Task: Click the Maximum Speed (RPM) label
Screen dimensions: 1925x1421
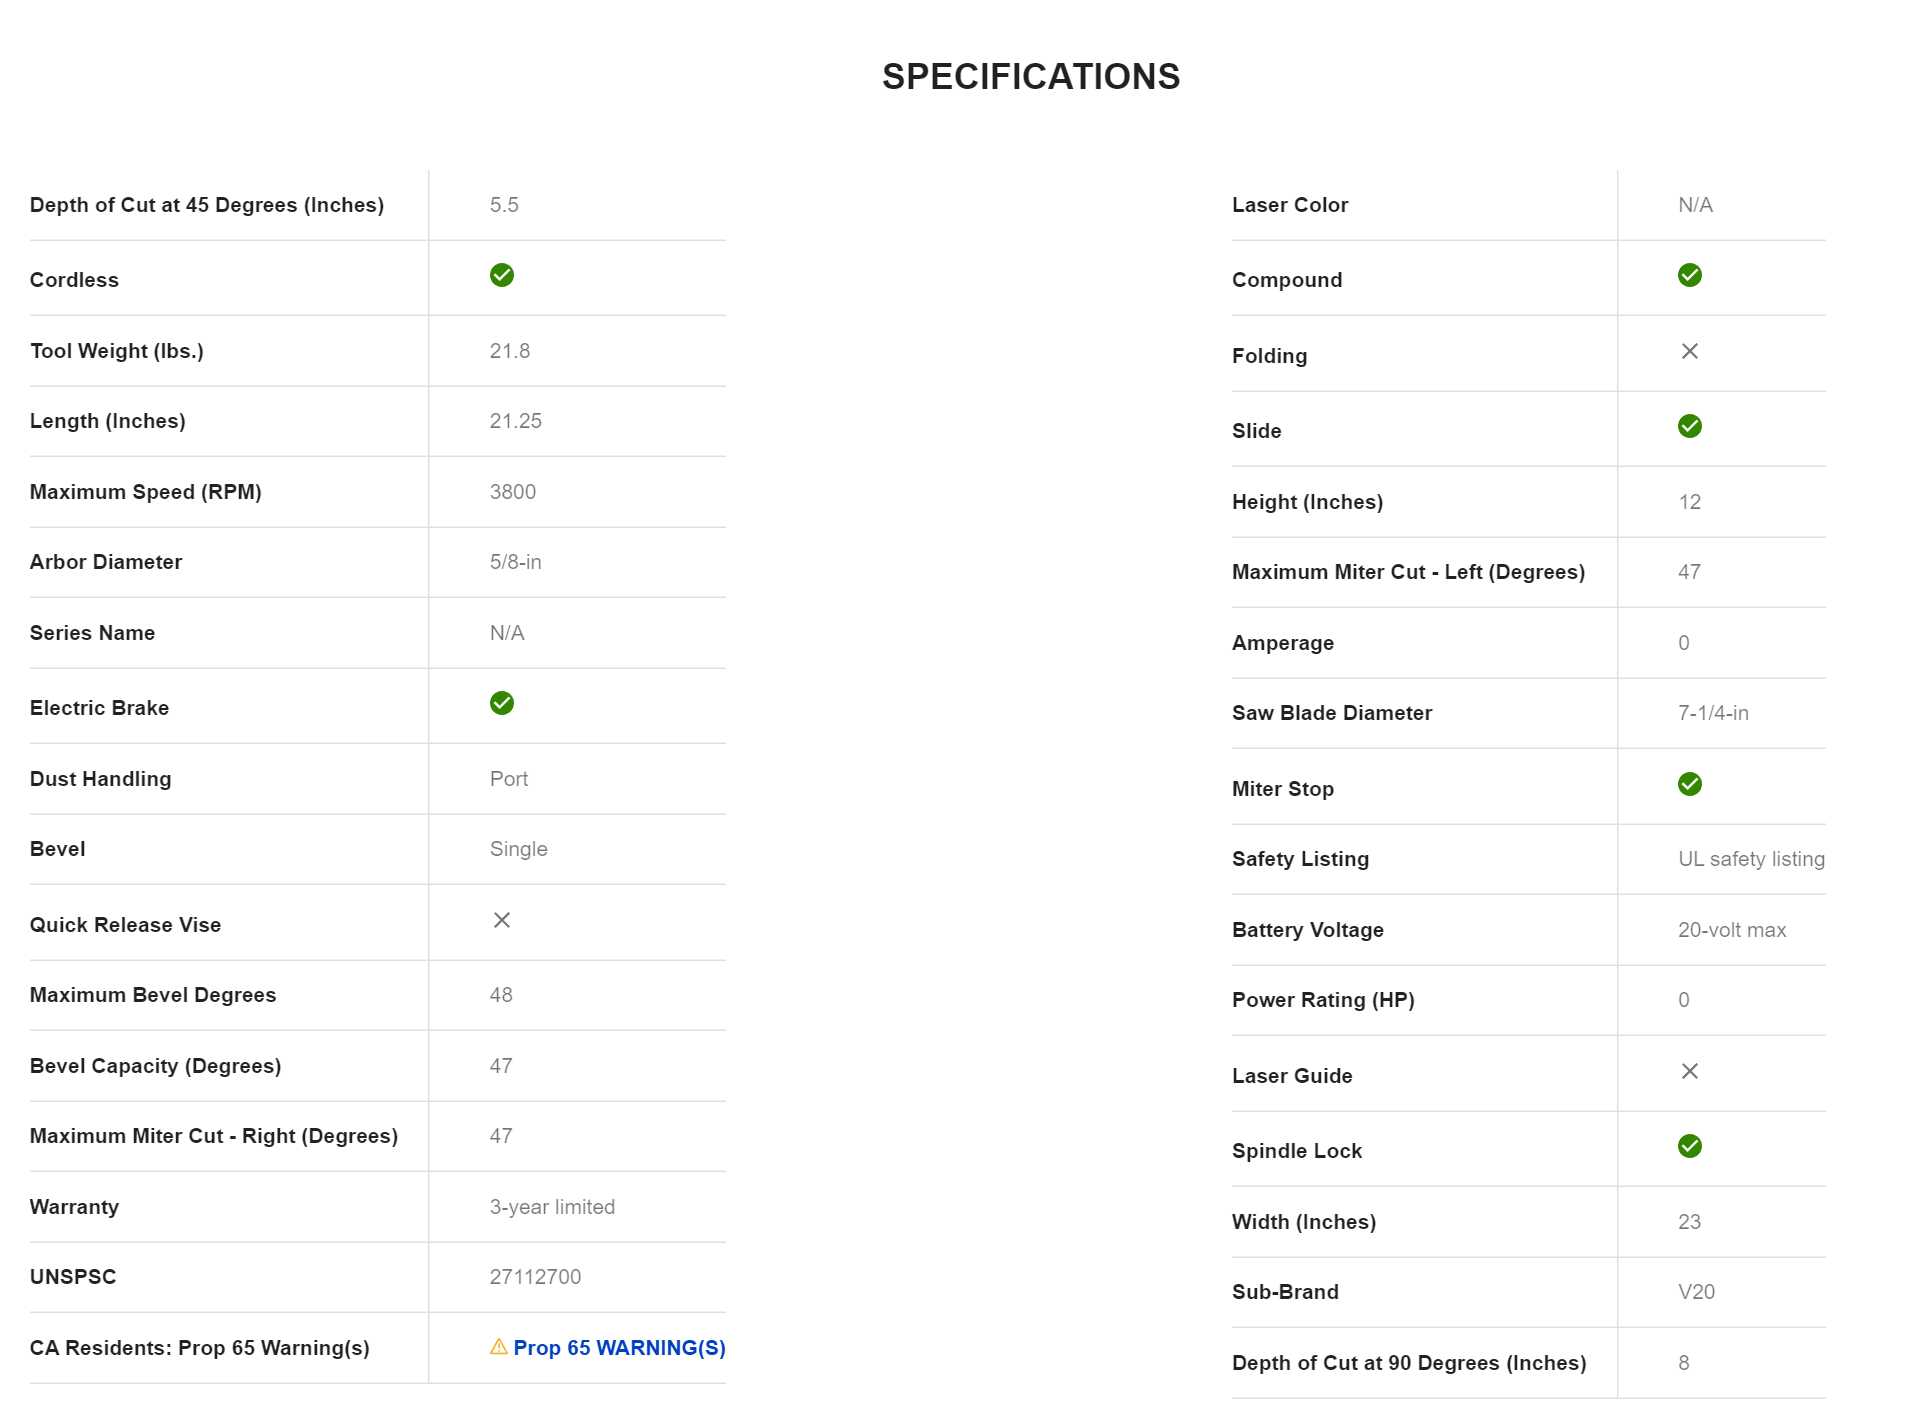Action: click(146, 492)
